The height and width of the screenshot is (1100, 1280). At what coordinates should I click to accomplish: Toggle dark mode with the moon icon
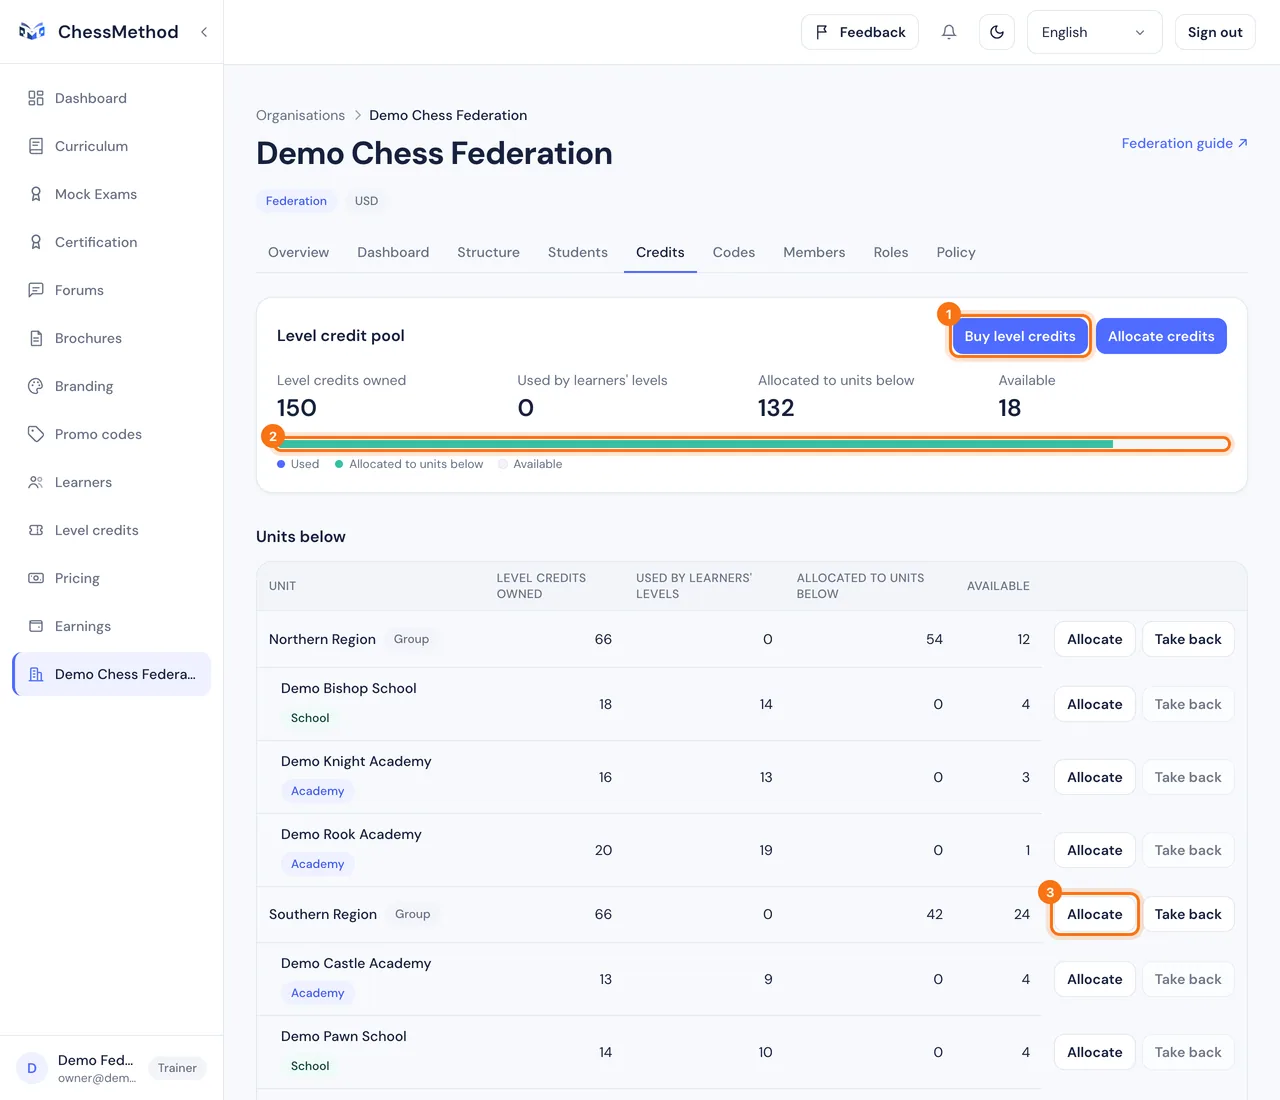point(997,32)
